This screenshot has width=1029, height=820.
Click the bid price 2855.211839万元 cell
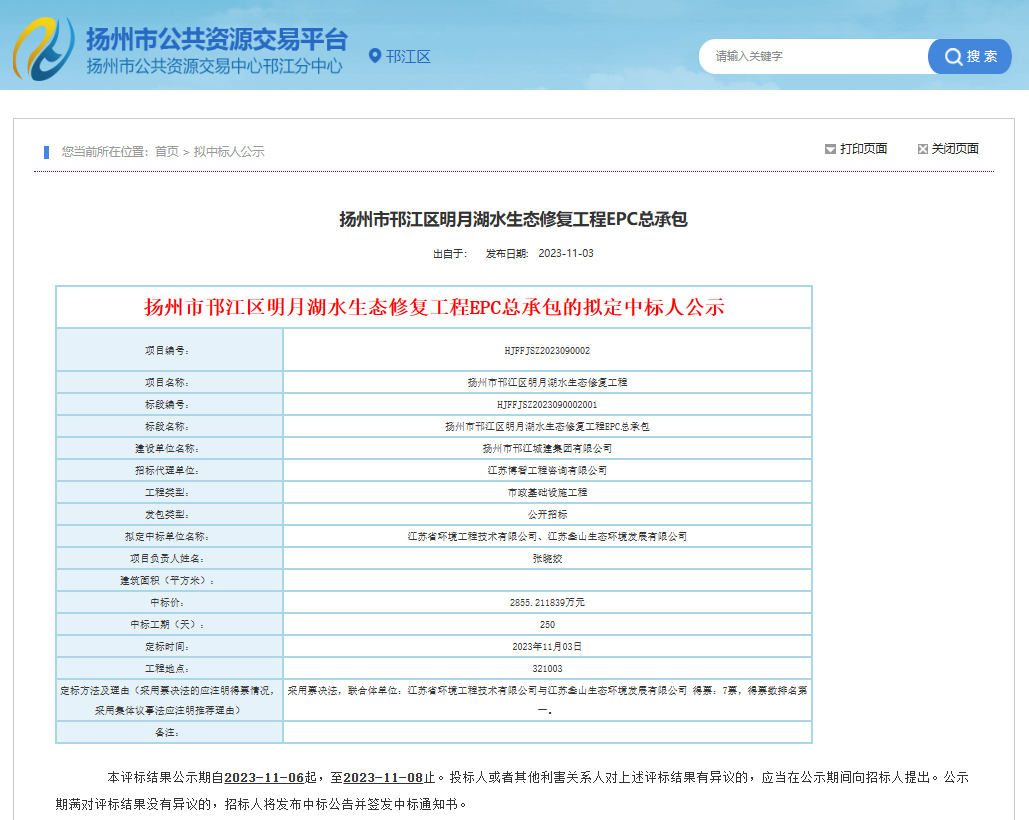pos(547,602)
